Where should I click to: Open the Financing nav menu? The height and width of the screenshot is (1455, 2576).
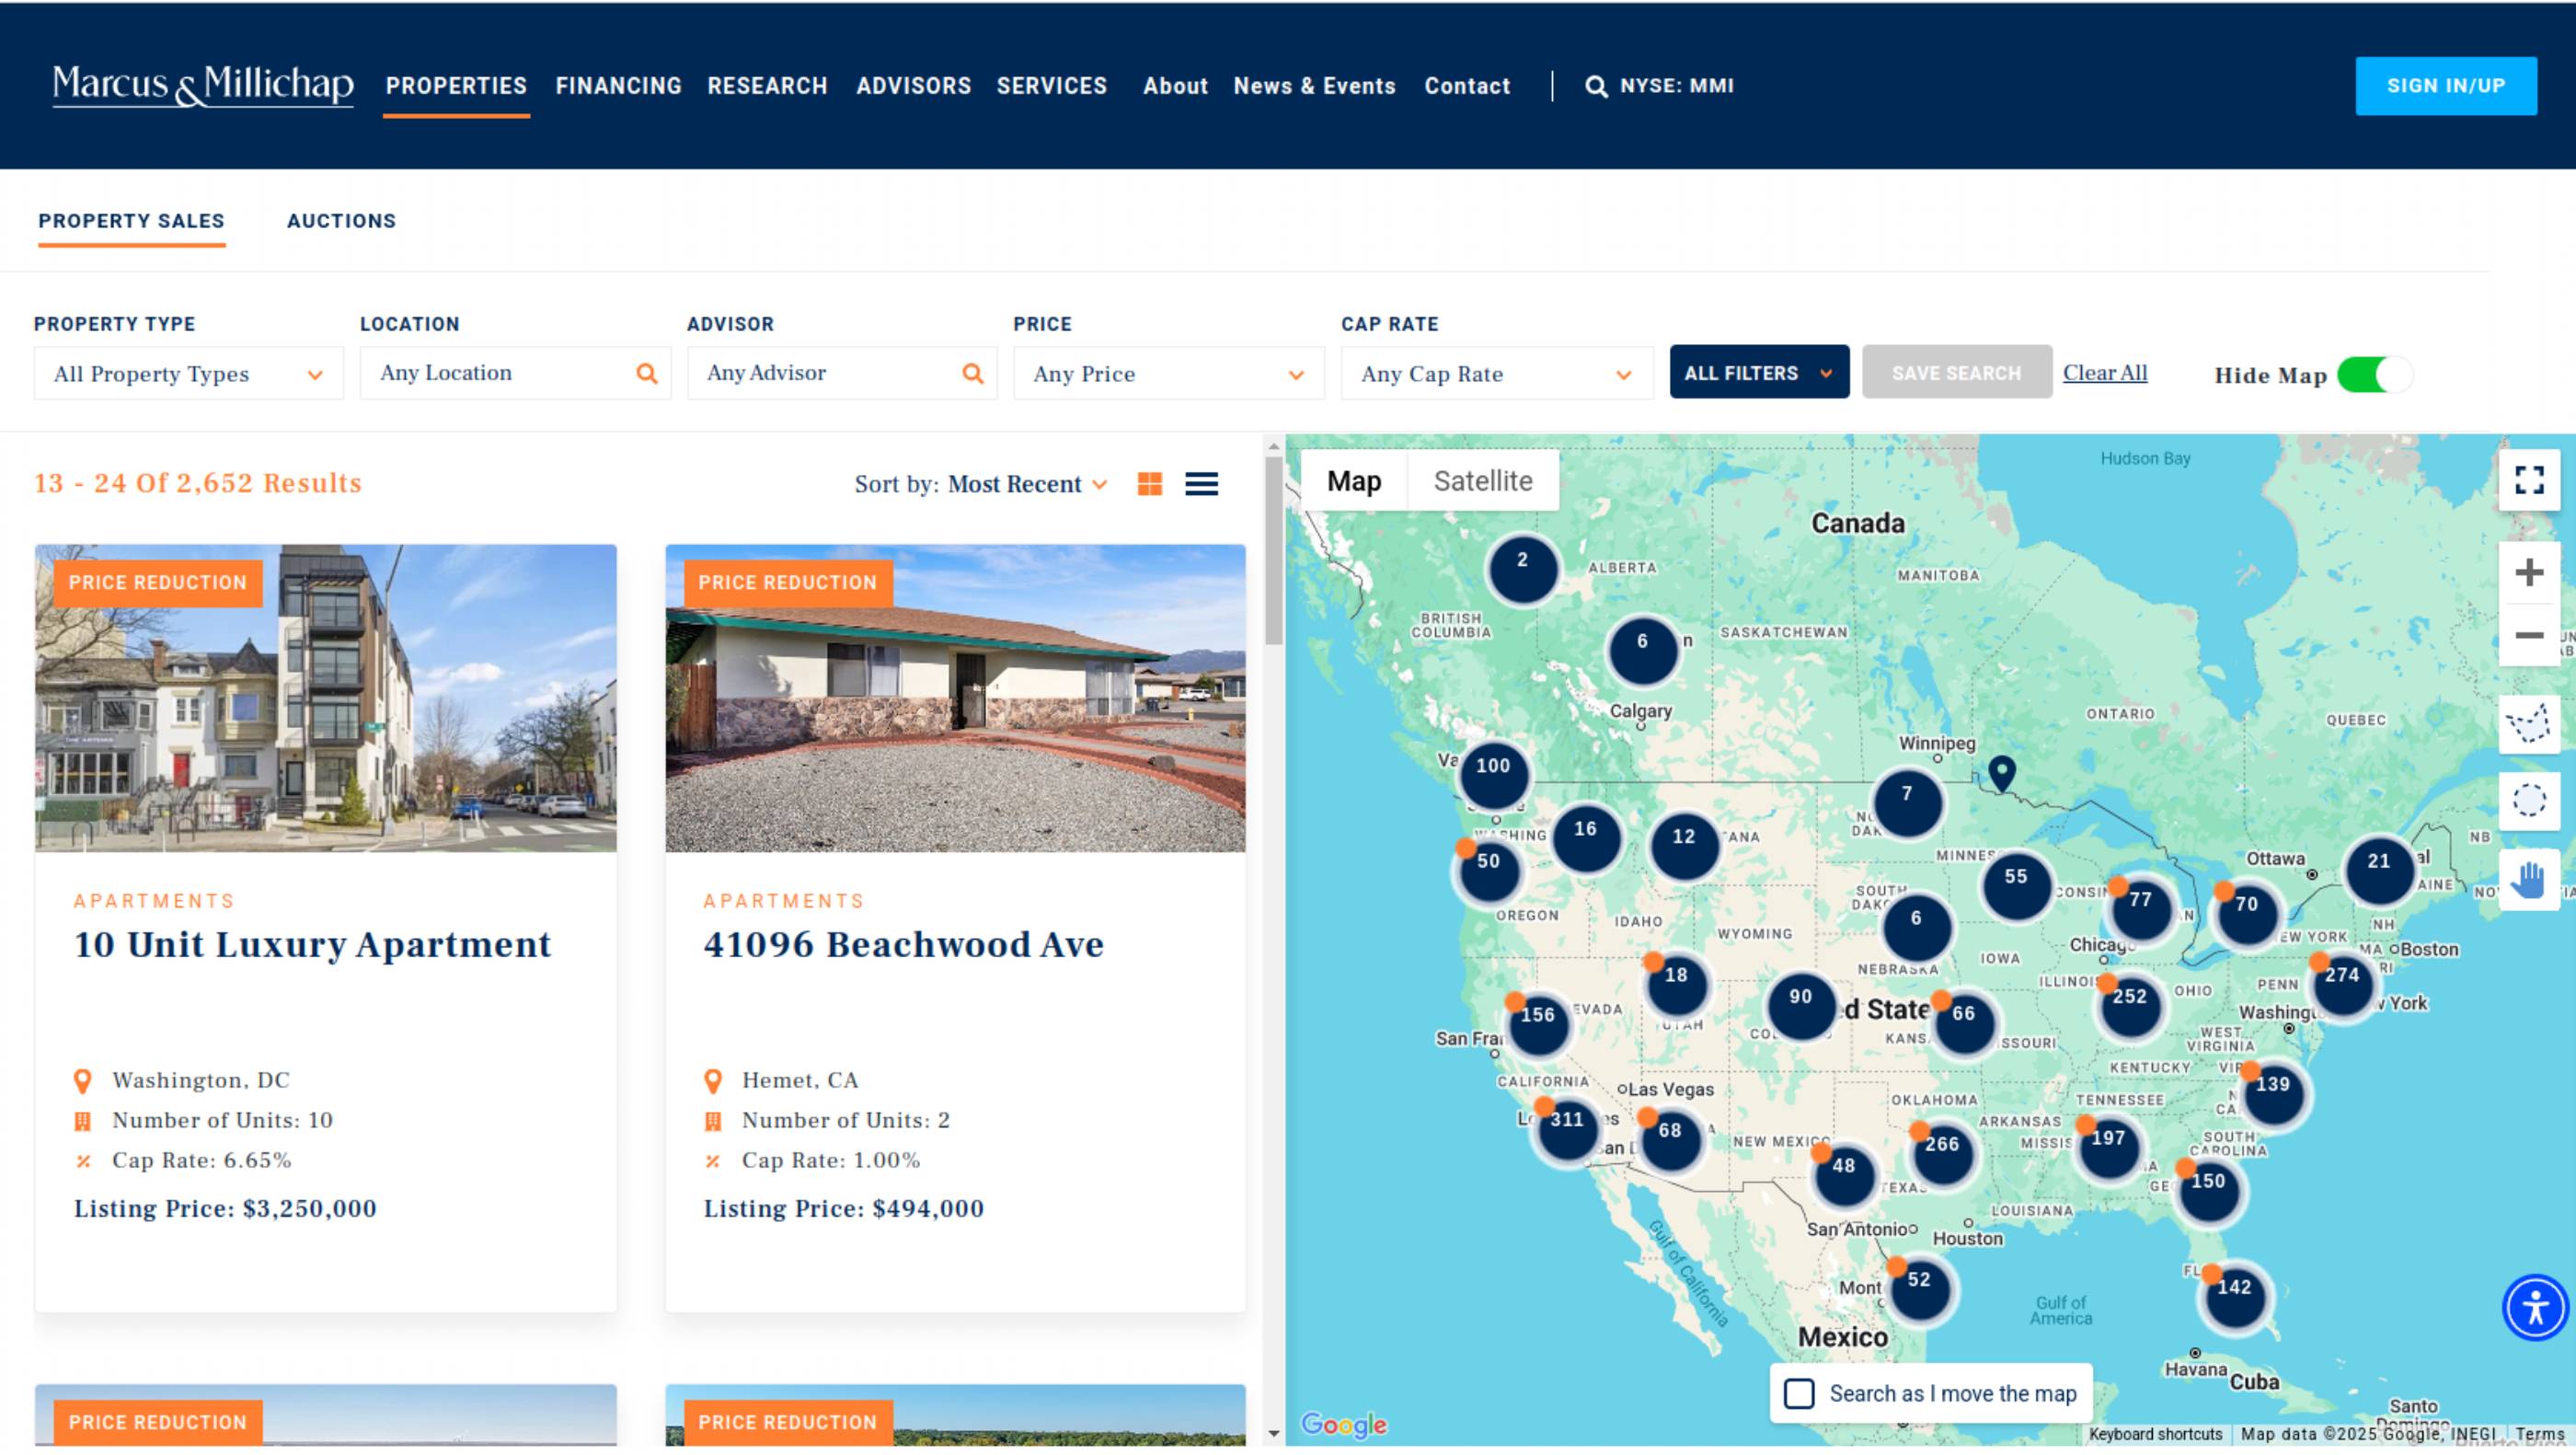[x=618, y=86]
